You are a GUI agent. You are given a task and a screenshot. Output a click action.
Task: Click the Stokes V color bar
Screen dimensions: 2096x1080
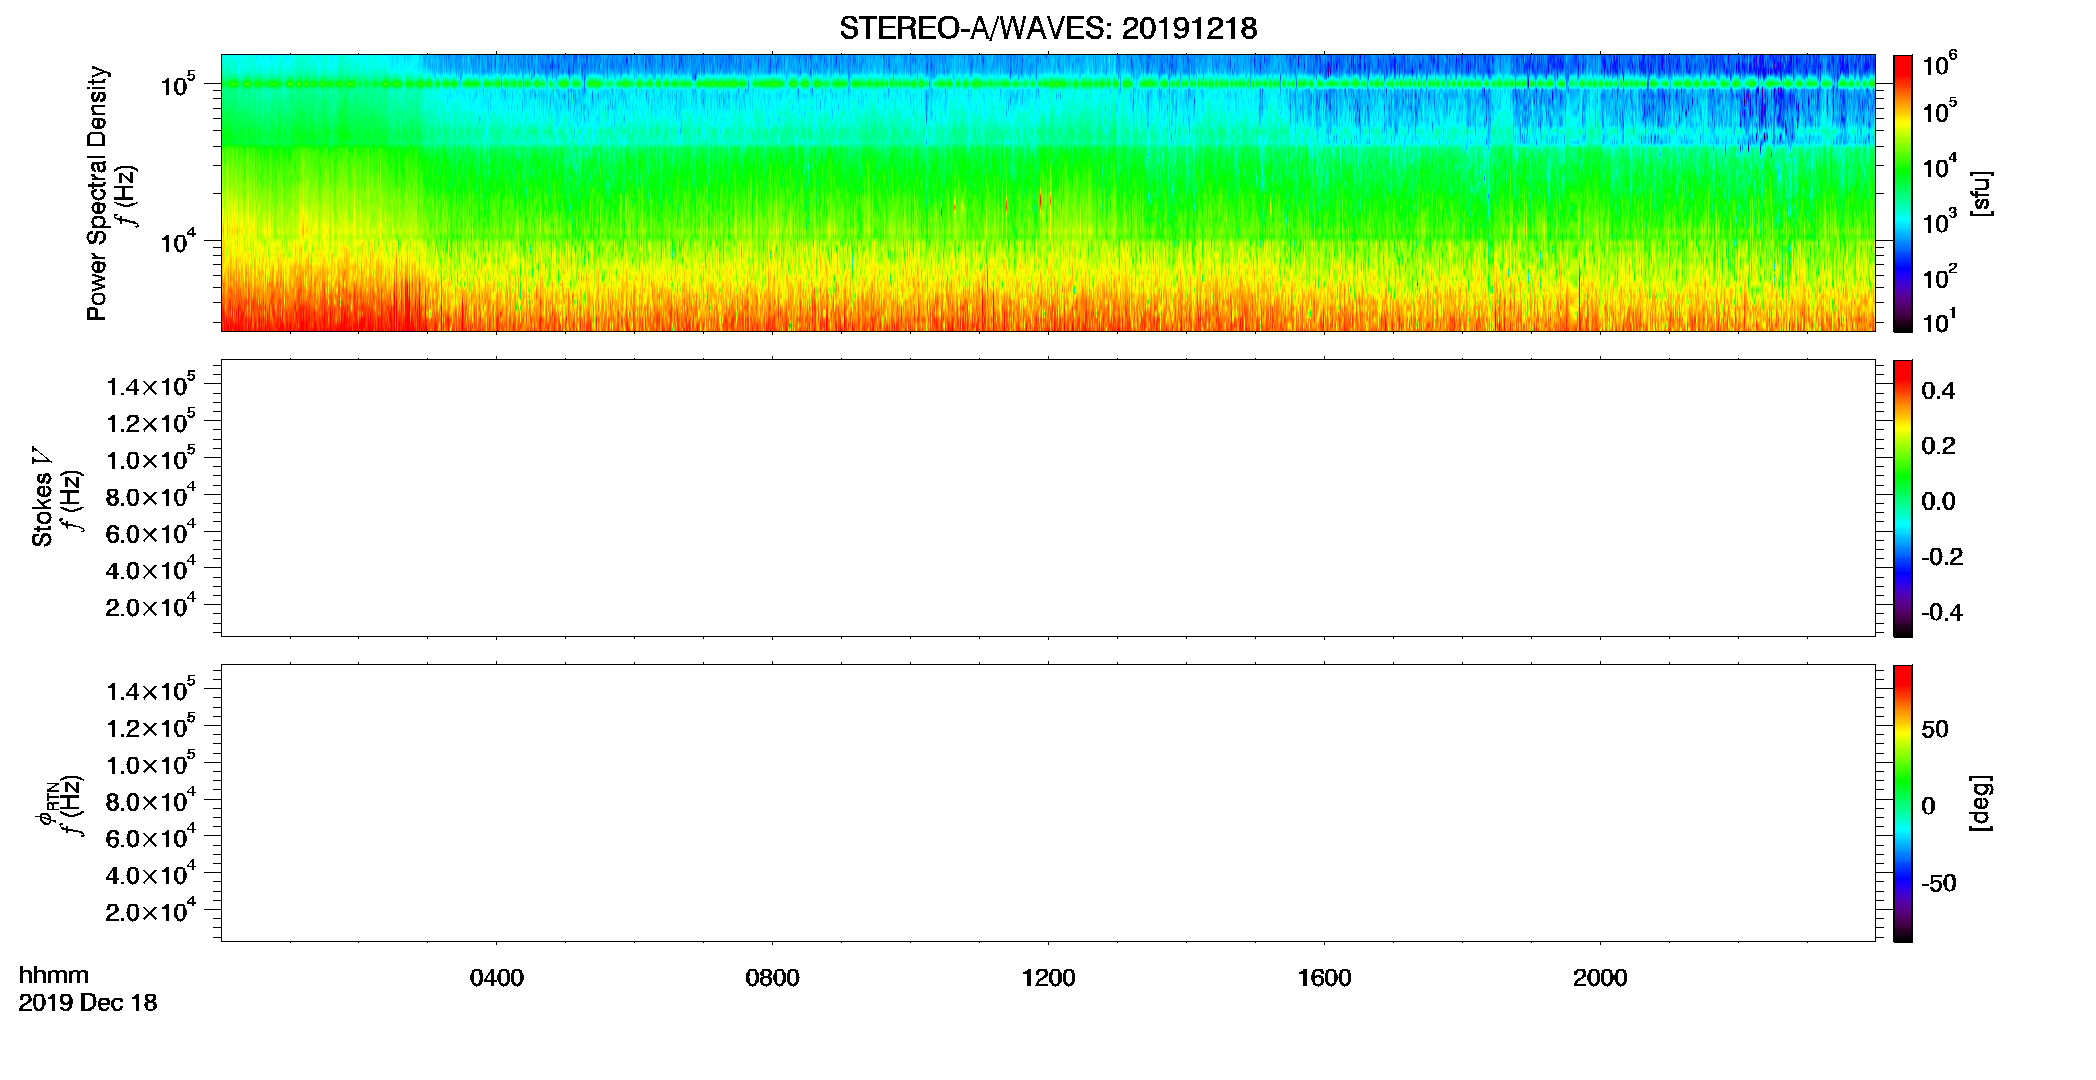[1903, 498]
